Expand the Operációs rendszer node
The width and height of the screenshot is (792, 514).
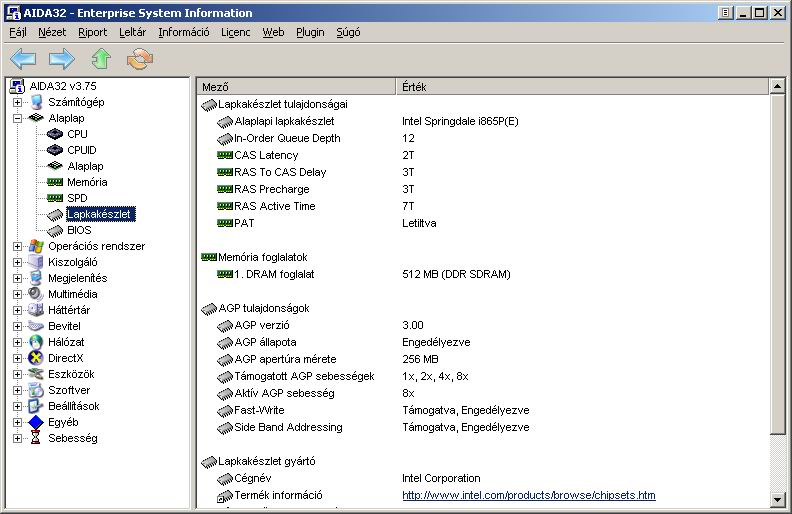tap(18, 246)
